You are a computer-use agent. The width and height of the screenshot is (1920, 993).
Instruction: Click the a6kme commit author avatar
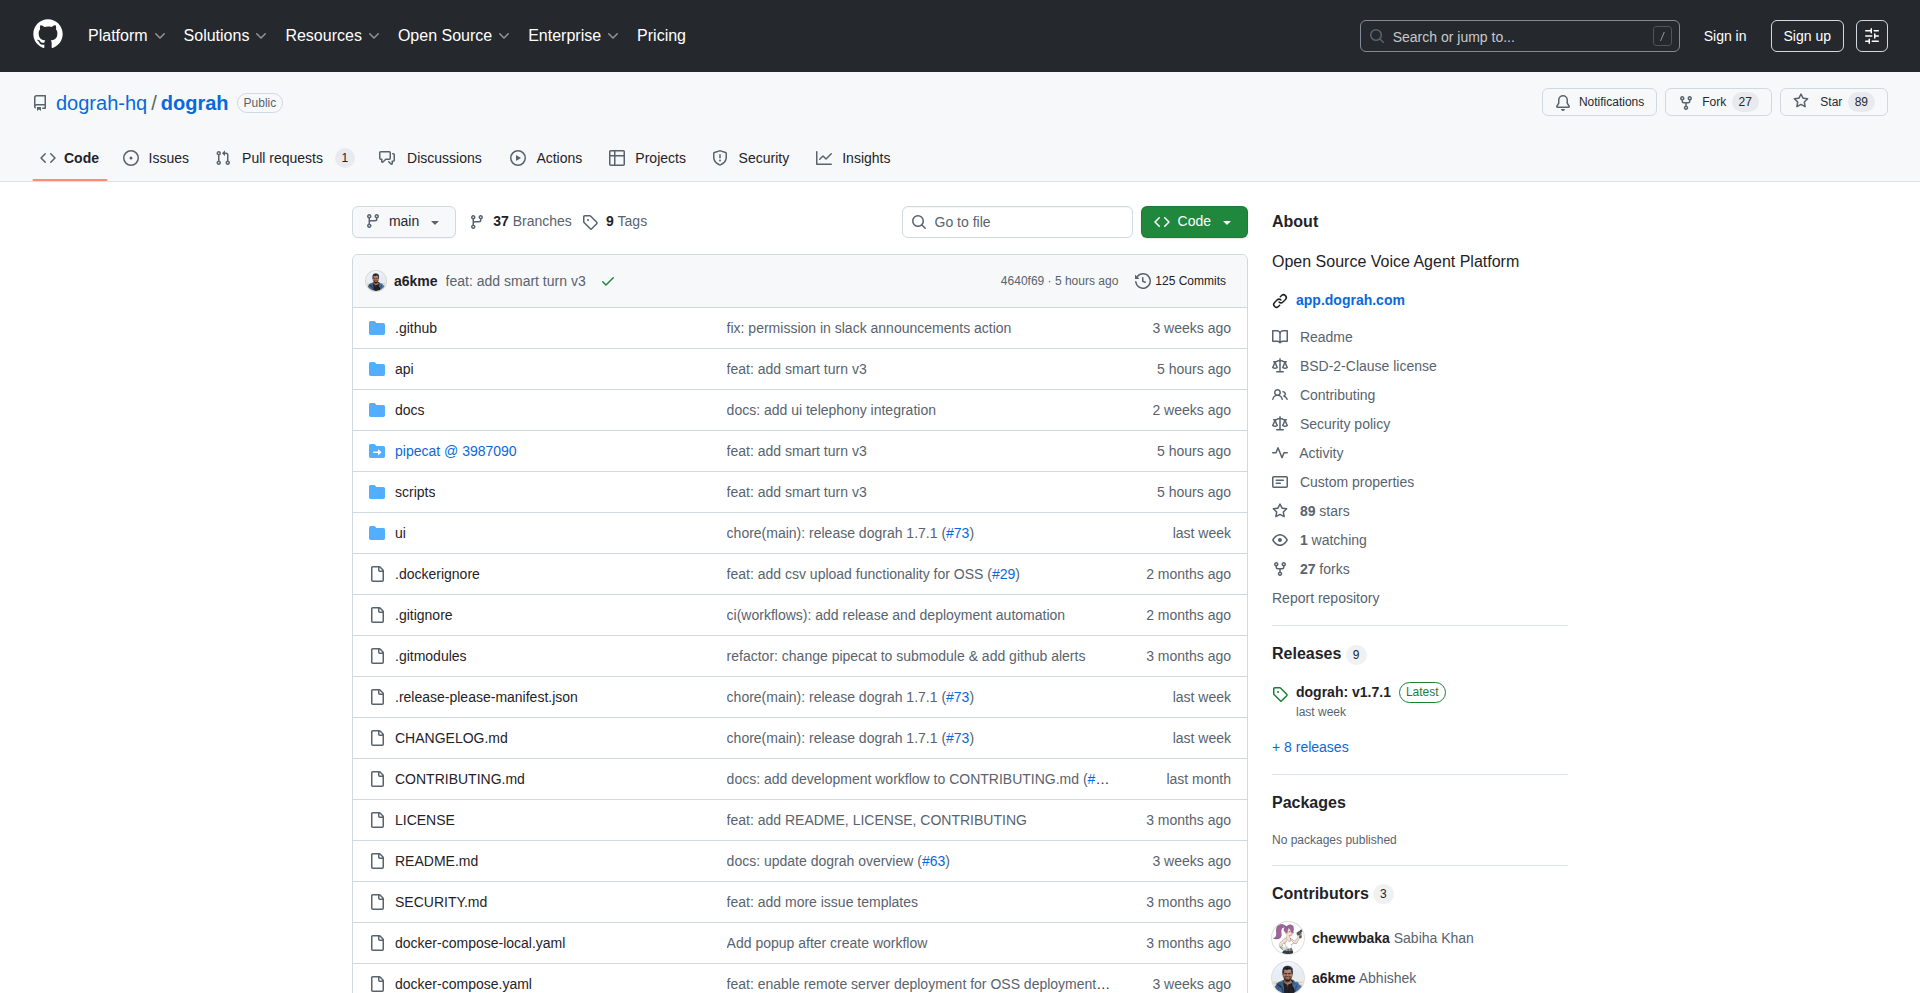[376, 281]
